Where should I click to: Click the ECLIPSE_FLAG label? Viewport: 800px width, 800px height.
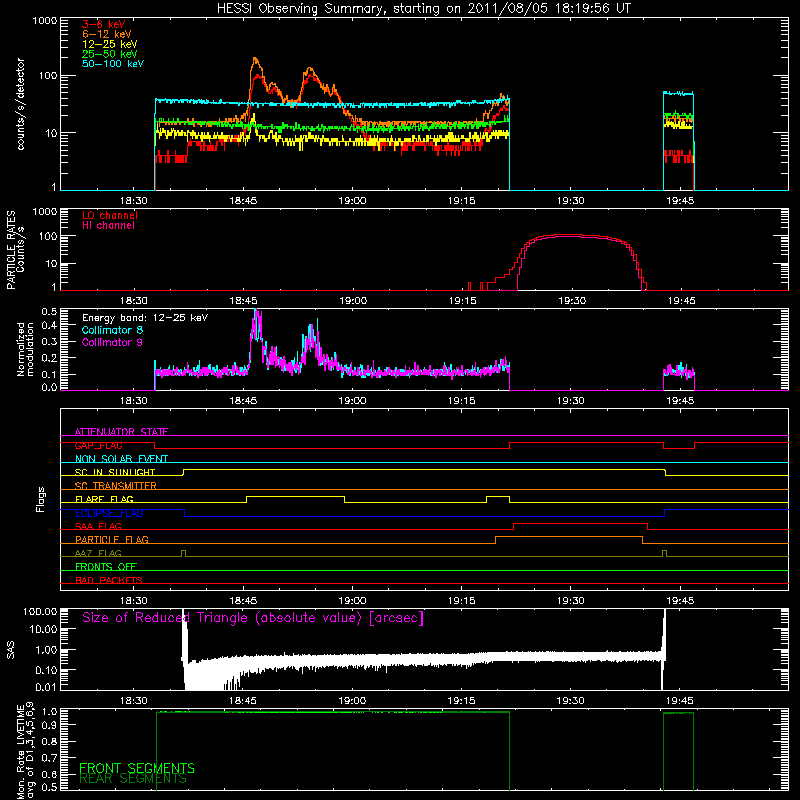[x=109, y=513]
